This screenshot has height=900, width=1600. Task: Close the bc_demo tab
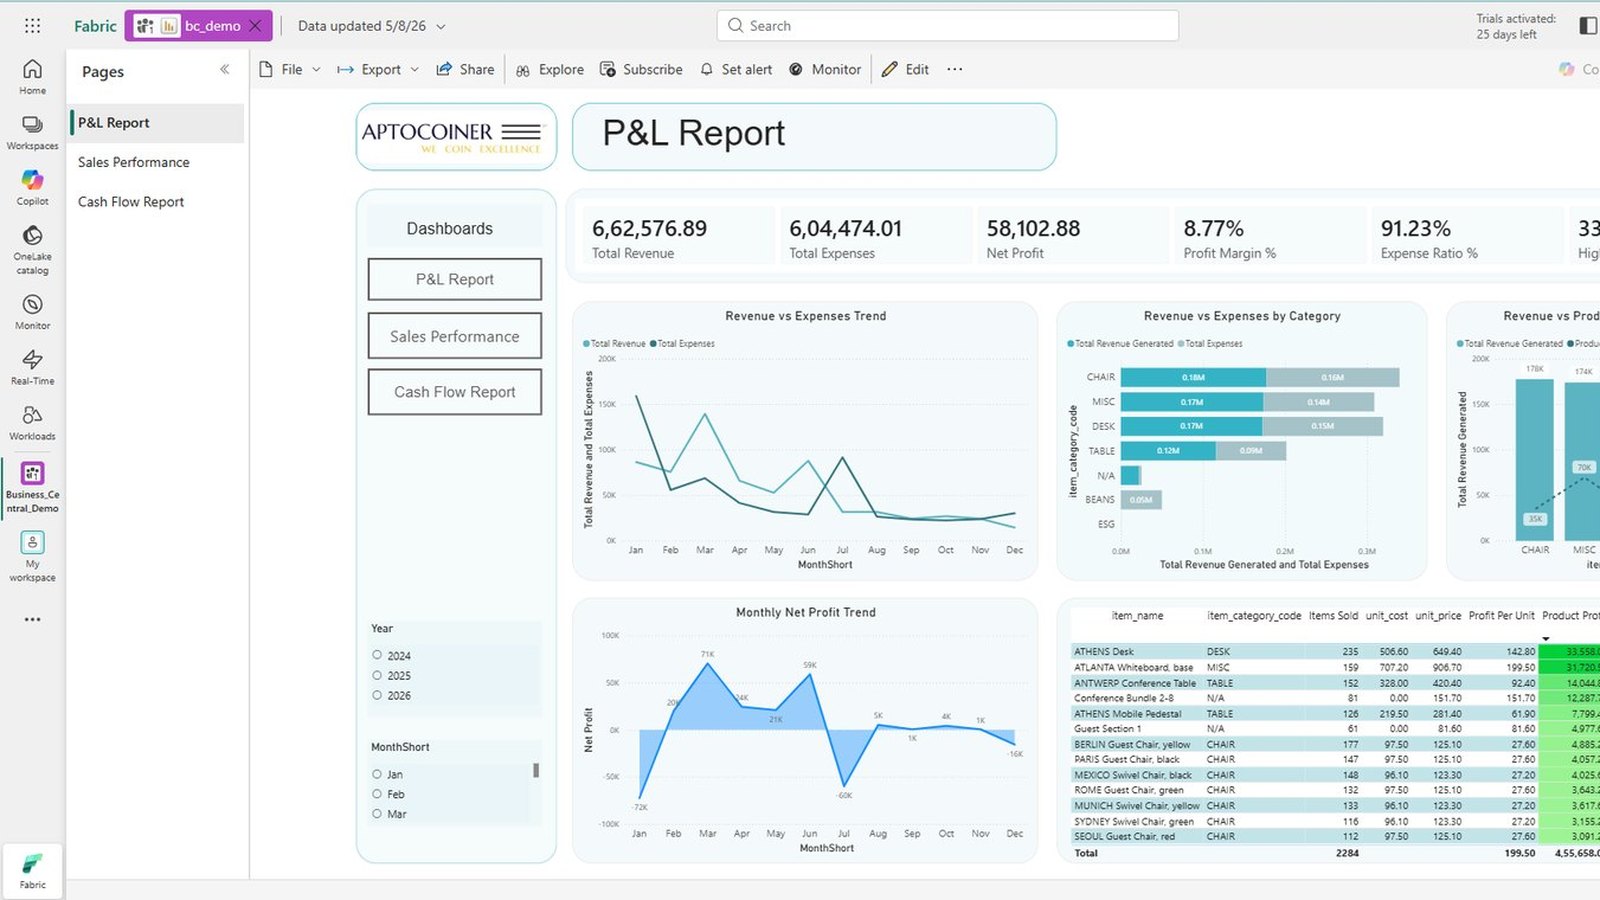click(x=255, y=26)
